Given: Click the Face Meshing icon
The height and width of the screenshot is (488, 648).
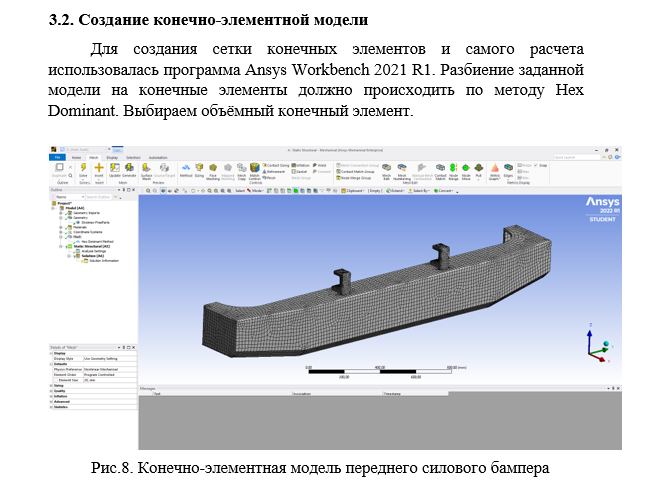Looking at the screenshot, I should pyautogui.click(x=213, y=168).
